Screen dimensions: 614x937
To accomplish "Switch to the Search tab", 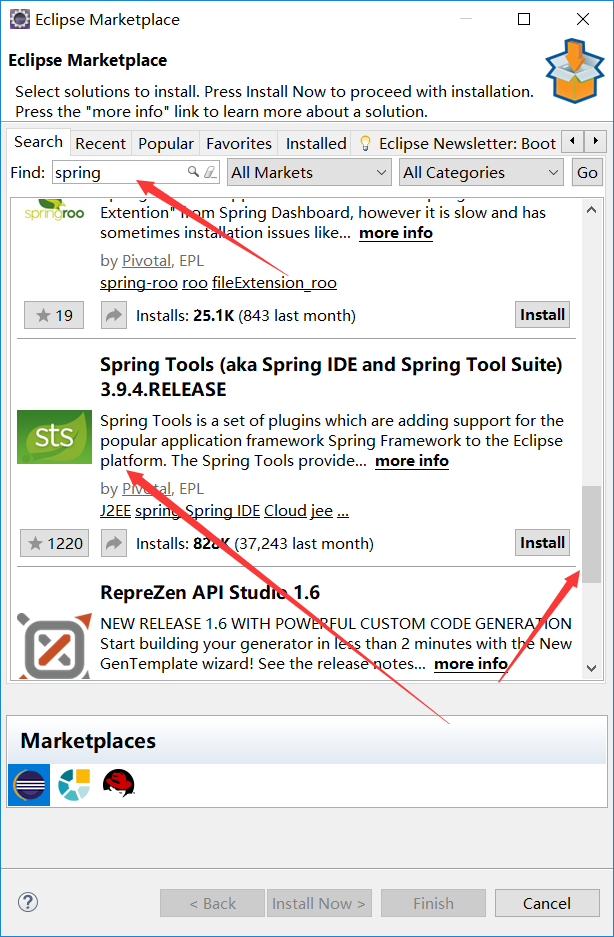I will pos(39,142).
